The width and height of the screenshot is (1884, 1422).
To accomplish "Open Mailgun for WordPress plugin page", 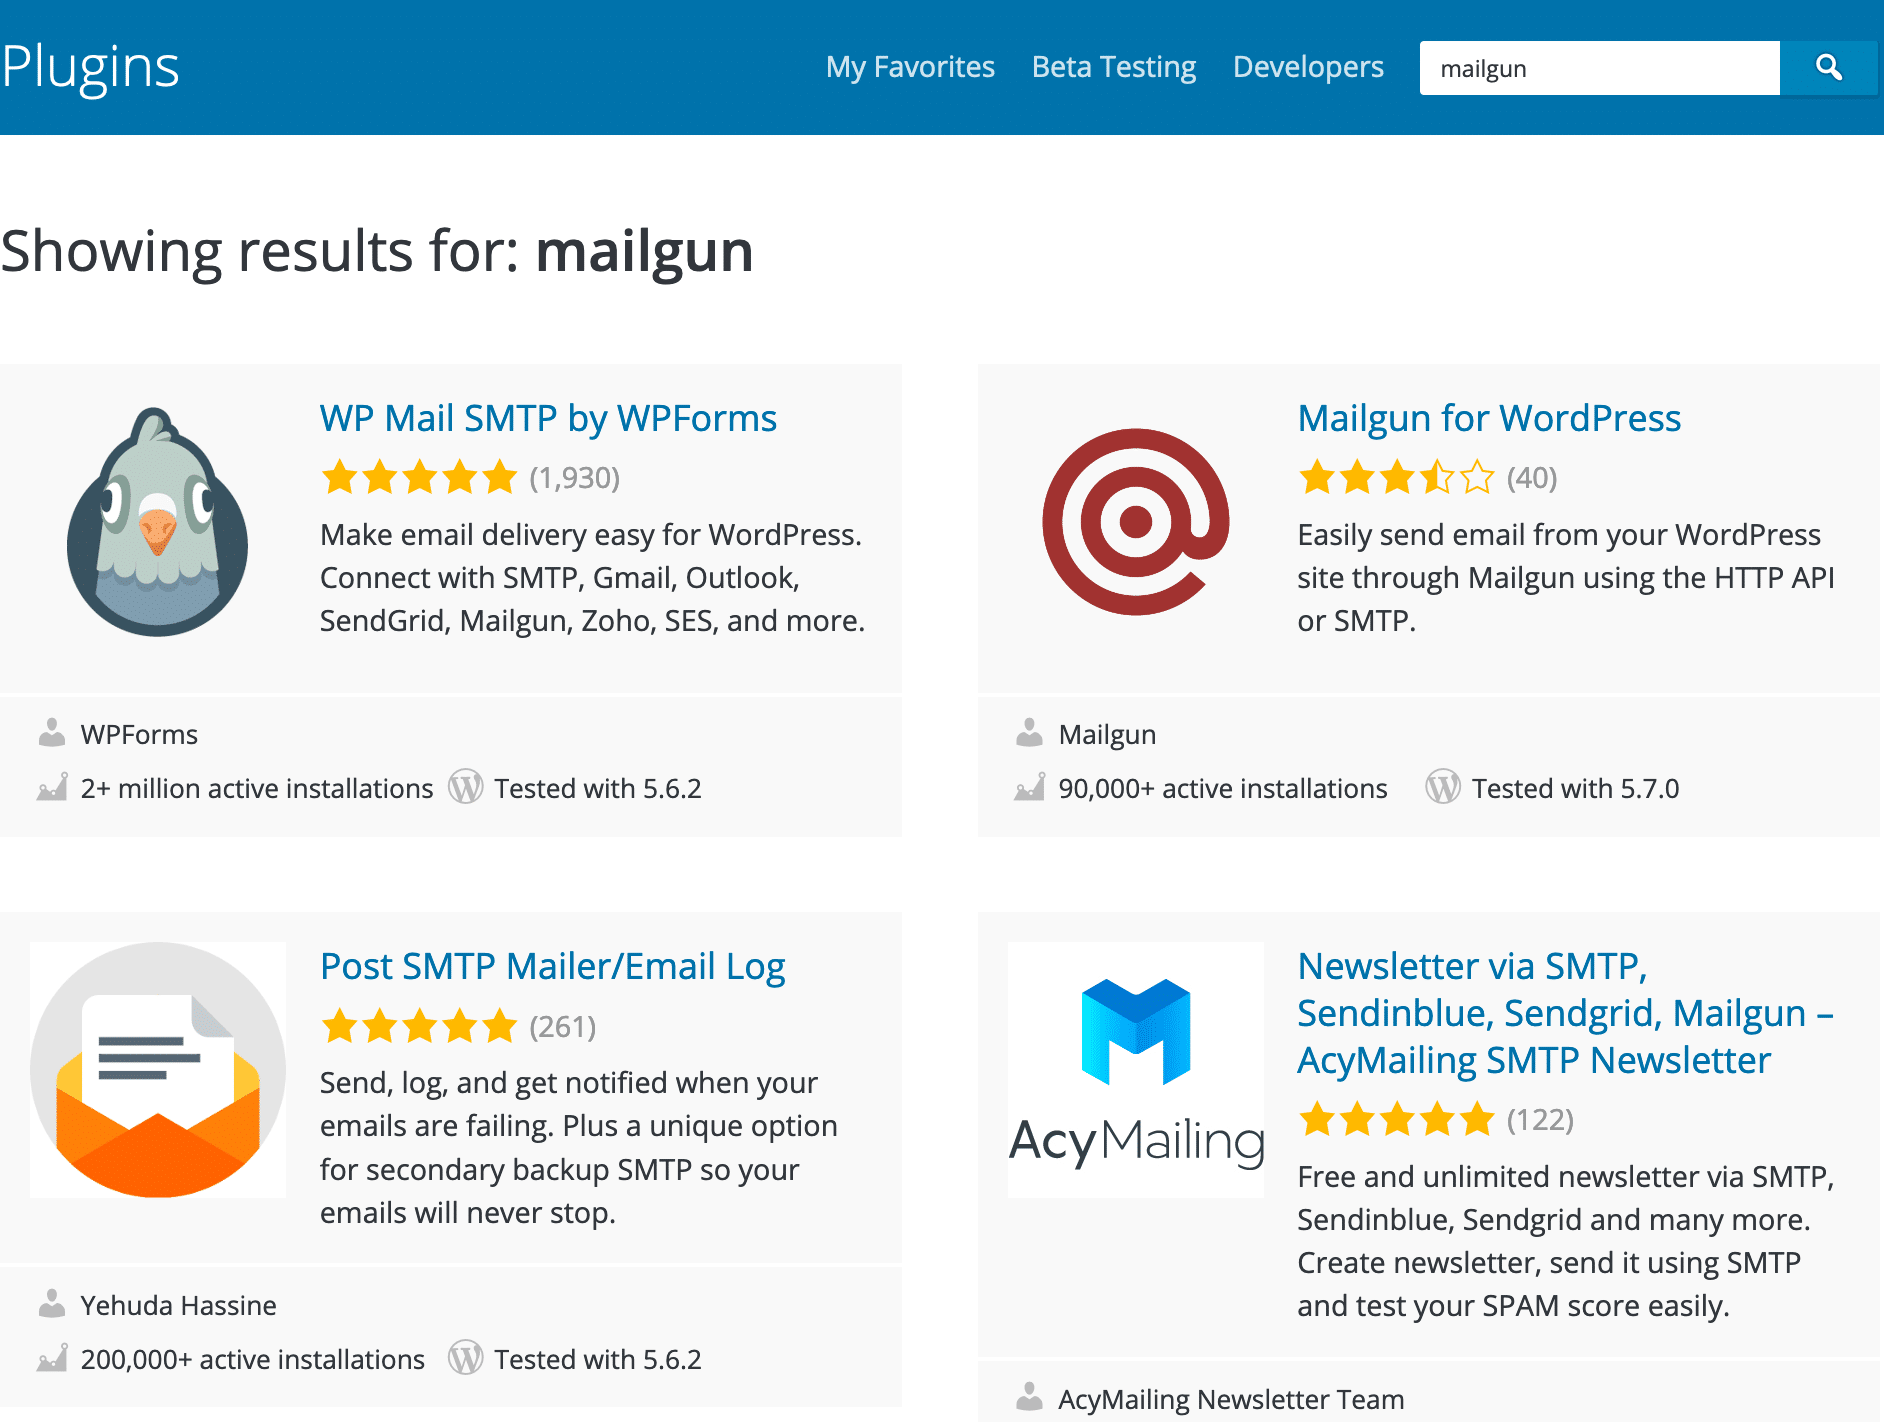I will coord(1489,418).
